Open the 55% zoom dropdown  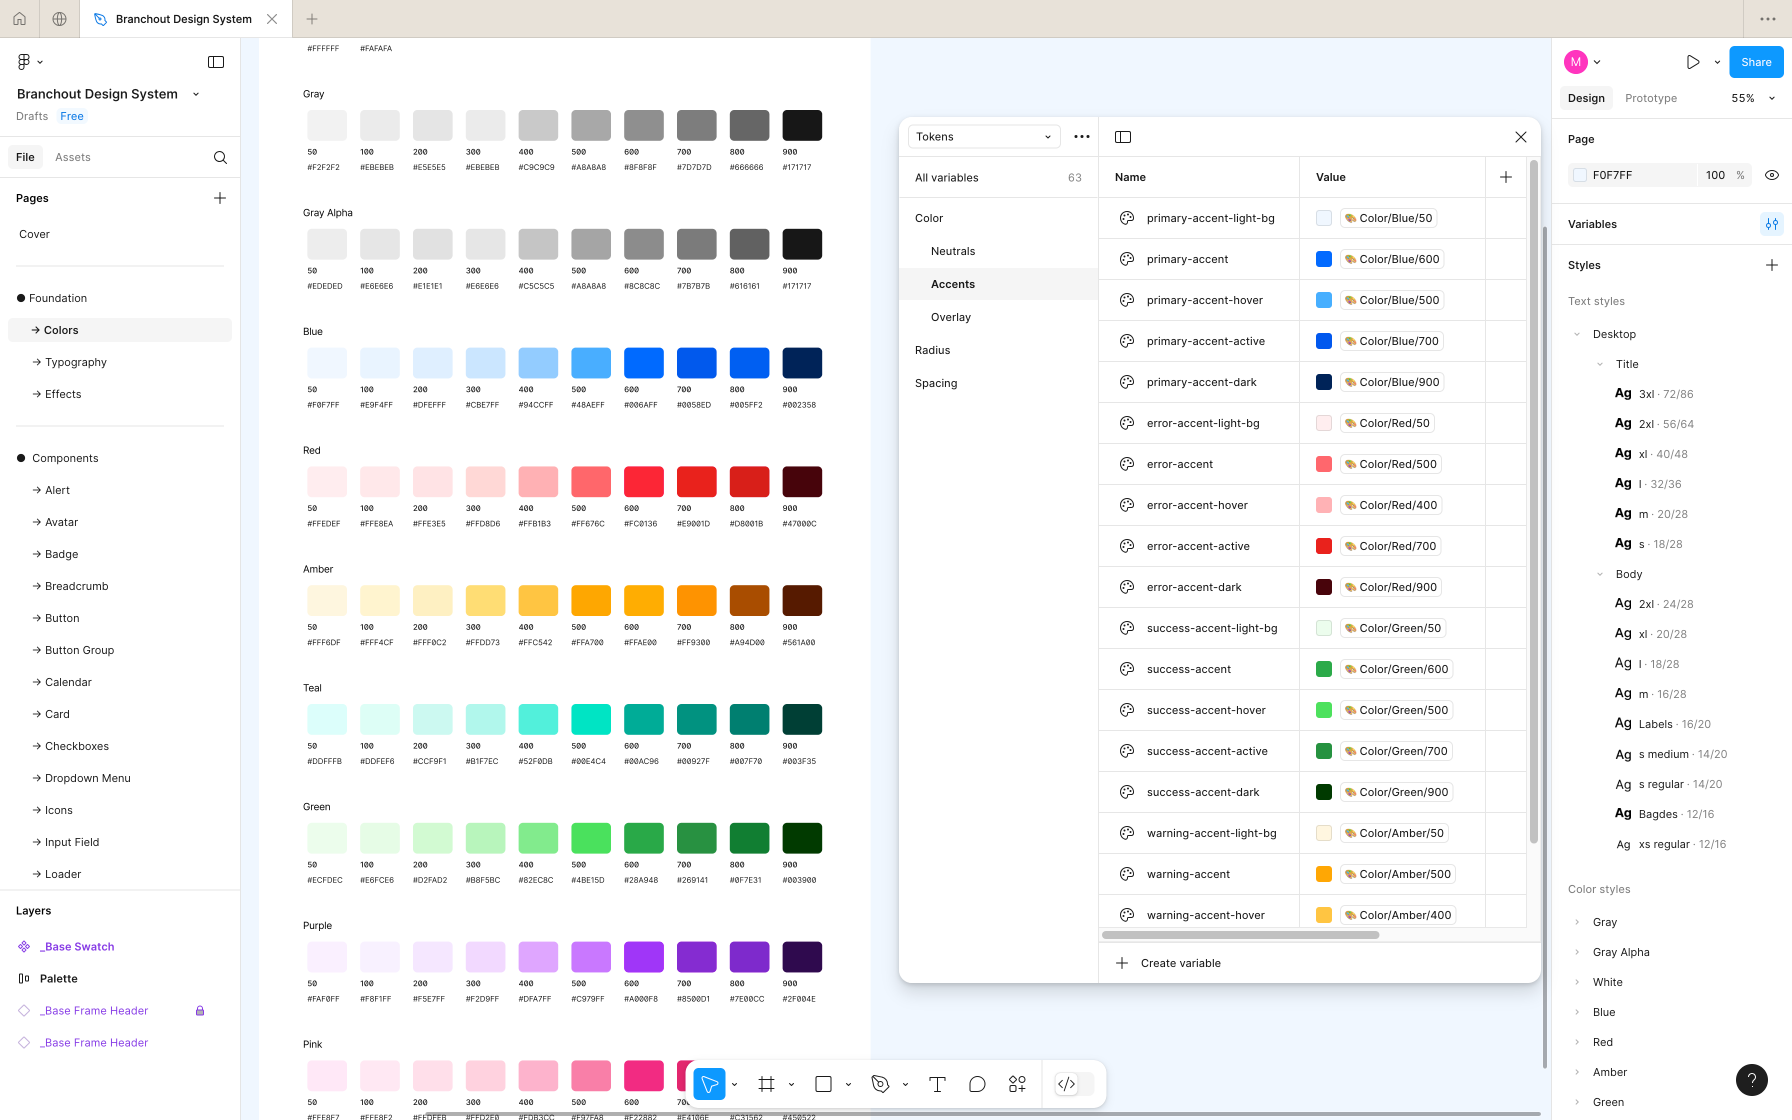[x=1750, y=98]
